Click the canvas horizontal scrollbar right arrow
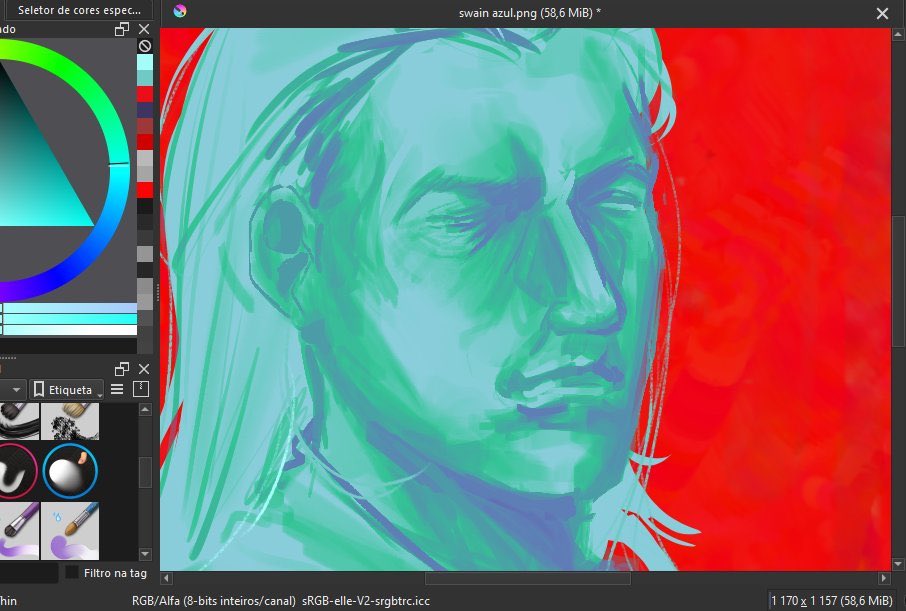Viewport: 906px width, 611px height. tap(883, 577)
